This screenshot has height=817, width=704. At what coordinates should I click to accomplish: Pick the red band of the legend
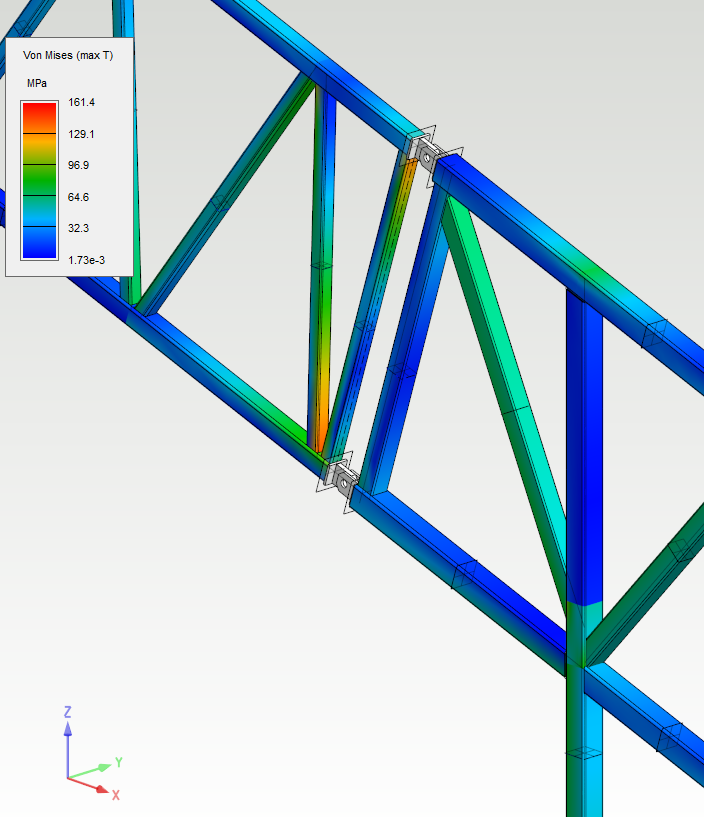click(40, 117)
